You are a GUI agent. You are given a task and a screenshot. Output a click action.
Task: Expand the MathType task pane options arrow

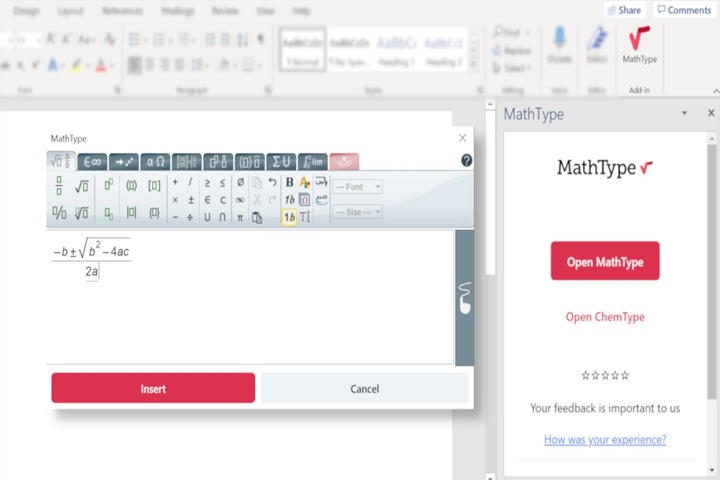684,113
